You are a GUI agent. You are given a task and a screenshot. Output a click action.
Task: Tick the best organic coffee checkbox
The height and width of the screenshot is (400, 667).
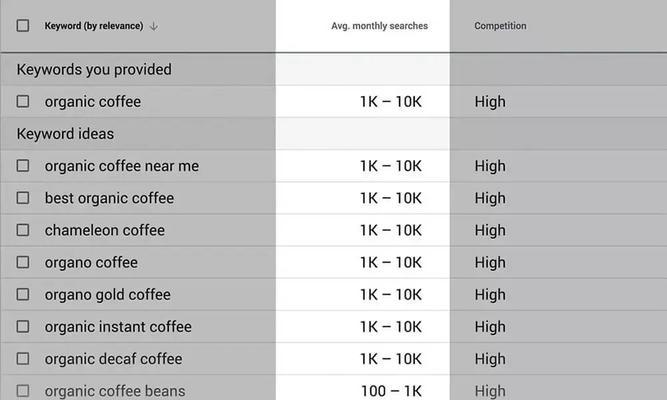[x=23, y=198]
